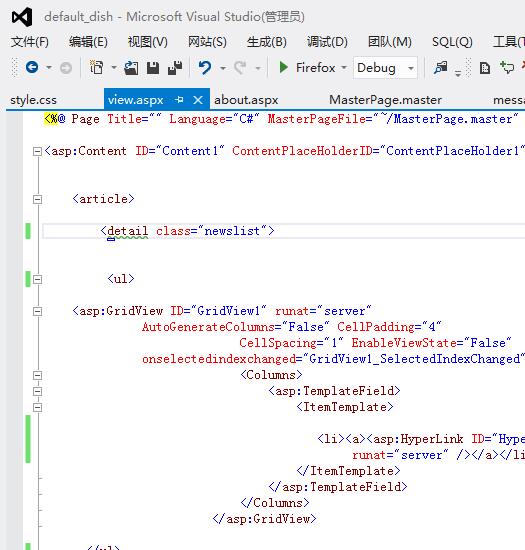
Task: Undo the last edit
Action: pyautogui.click(x=205, y=67)
